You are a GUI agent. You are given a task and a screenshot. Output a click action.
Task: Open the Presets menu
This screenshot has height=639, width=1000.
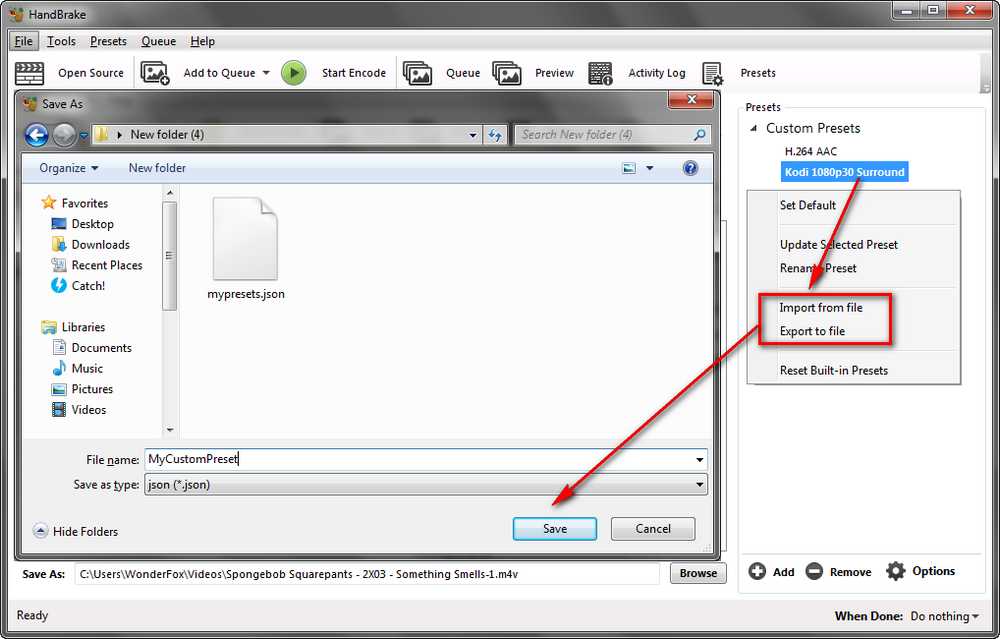(x=108, y=41)
